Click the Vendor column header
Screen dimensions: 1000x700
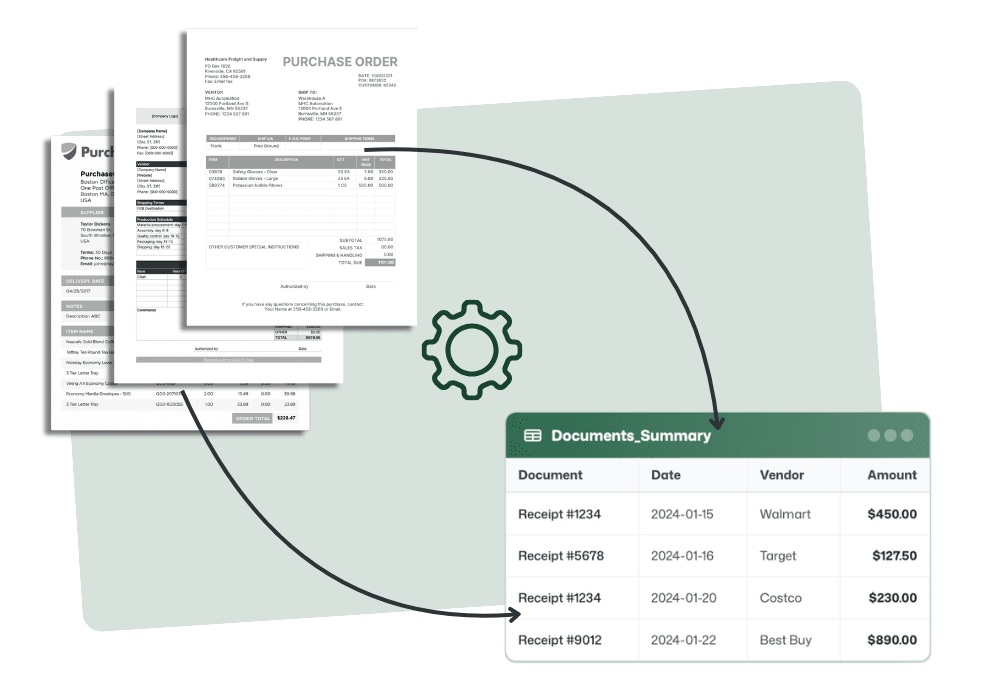point(782,475)
